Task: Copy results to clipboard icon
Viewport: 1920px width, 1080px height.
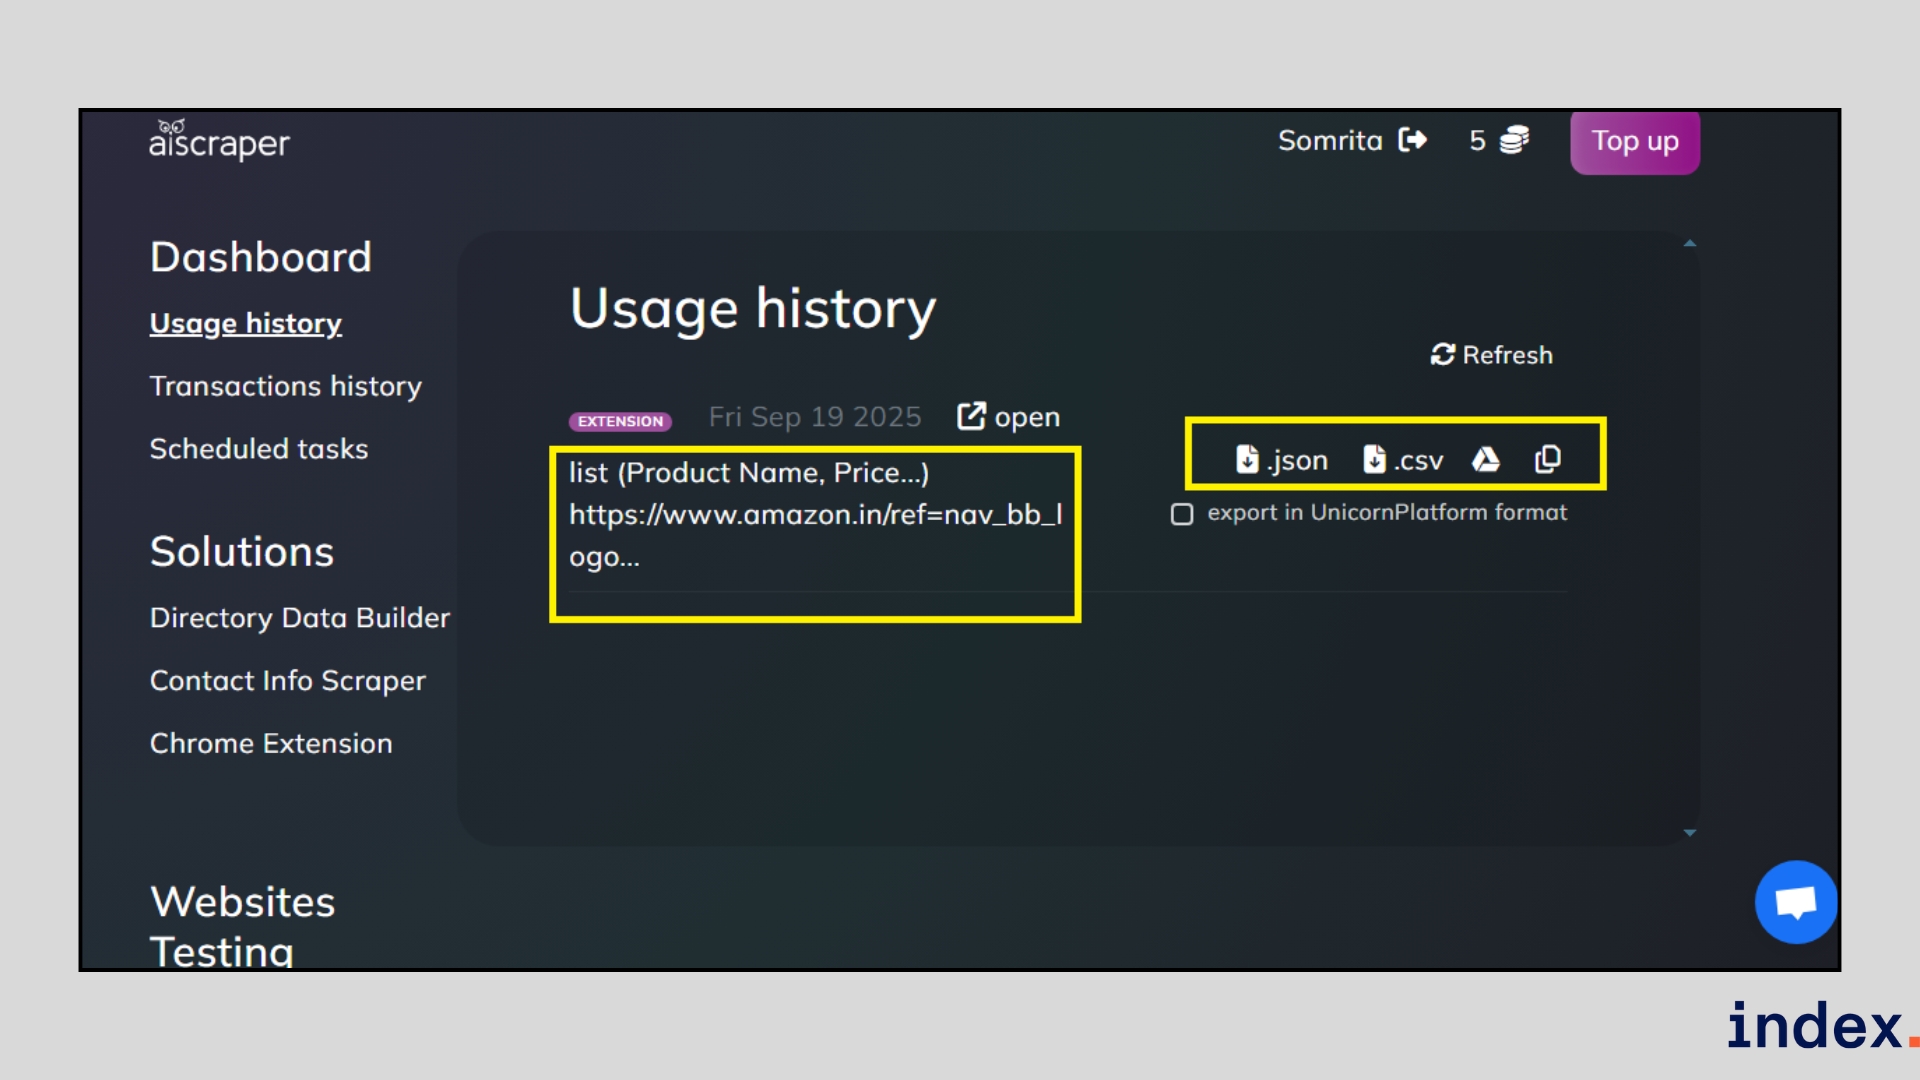Action: [x=1547, y=460]
